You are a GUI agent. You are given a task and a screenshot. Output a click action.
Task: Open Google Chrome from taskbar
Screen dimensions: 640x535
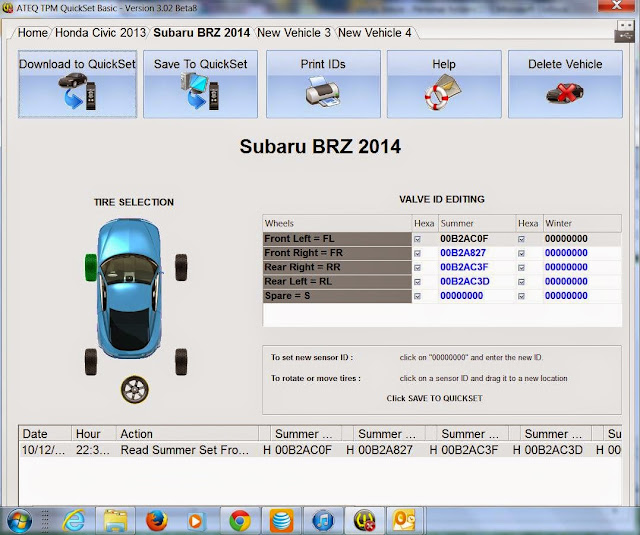pos(240,521)
